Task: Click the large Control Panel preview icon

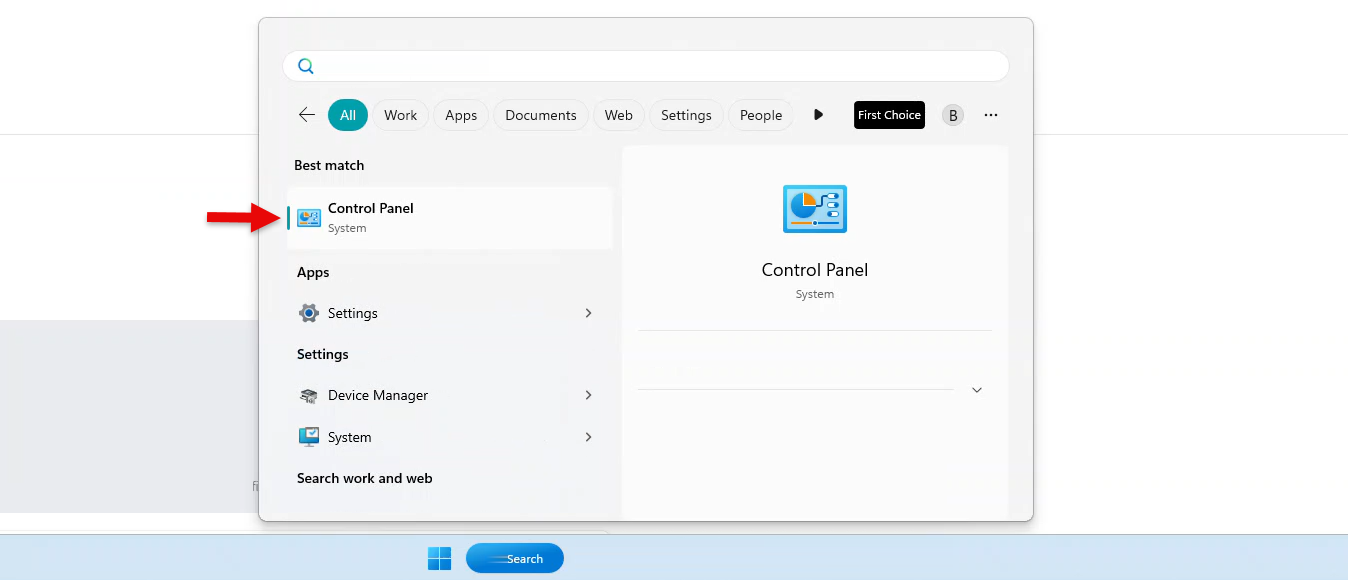Action: (814, 209)
